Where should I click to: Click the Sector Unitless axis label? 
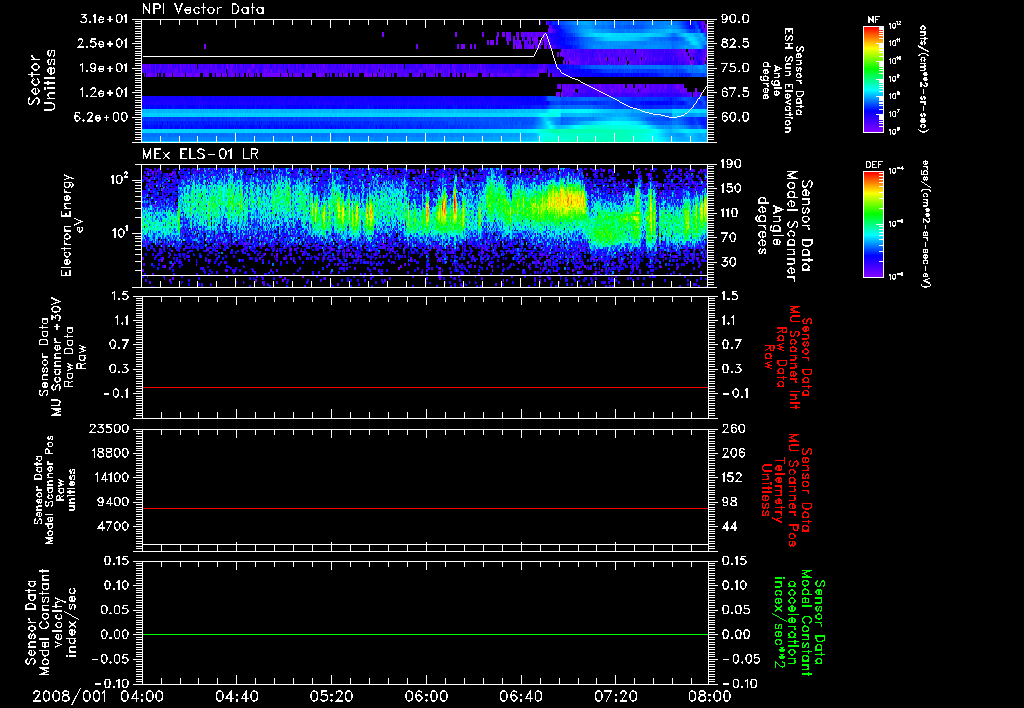click(x=40, y=80)
